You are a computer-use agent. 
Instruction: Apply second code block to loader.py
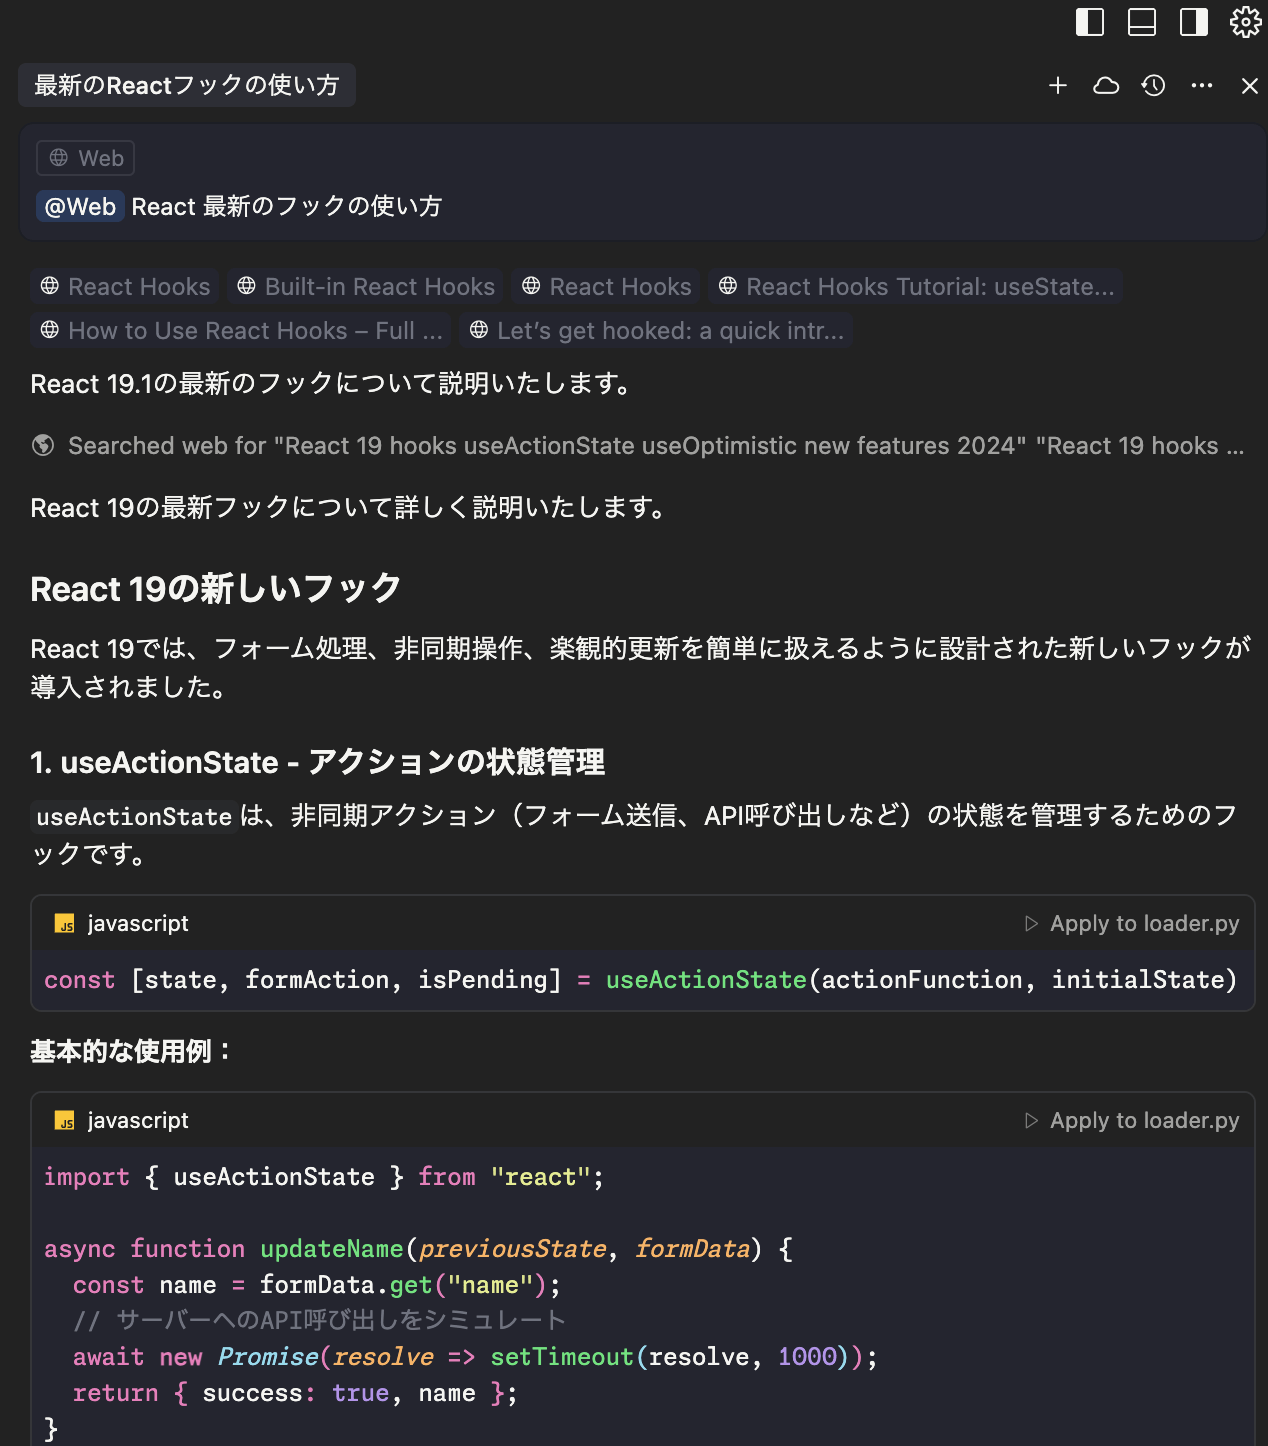pos(1132,1121)
